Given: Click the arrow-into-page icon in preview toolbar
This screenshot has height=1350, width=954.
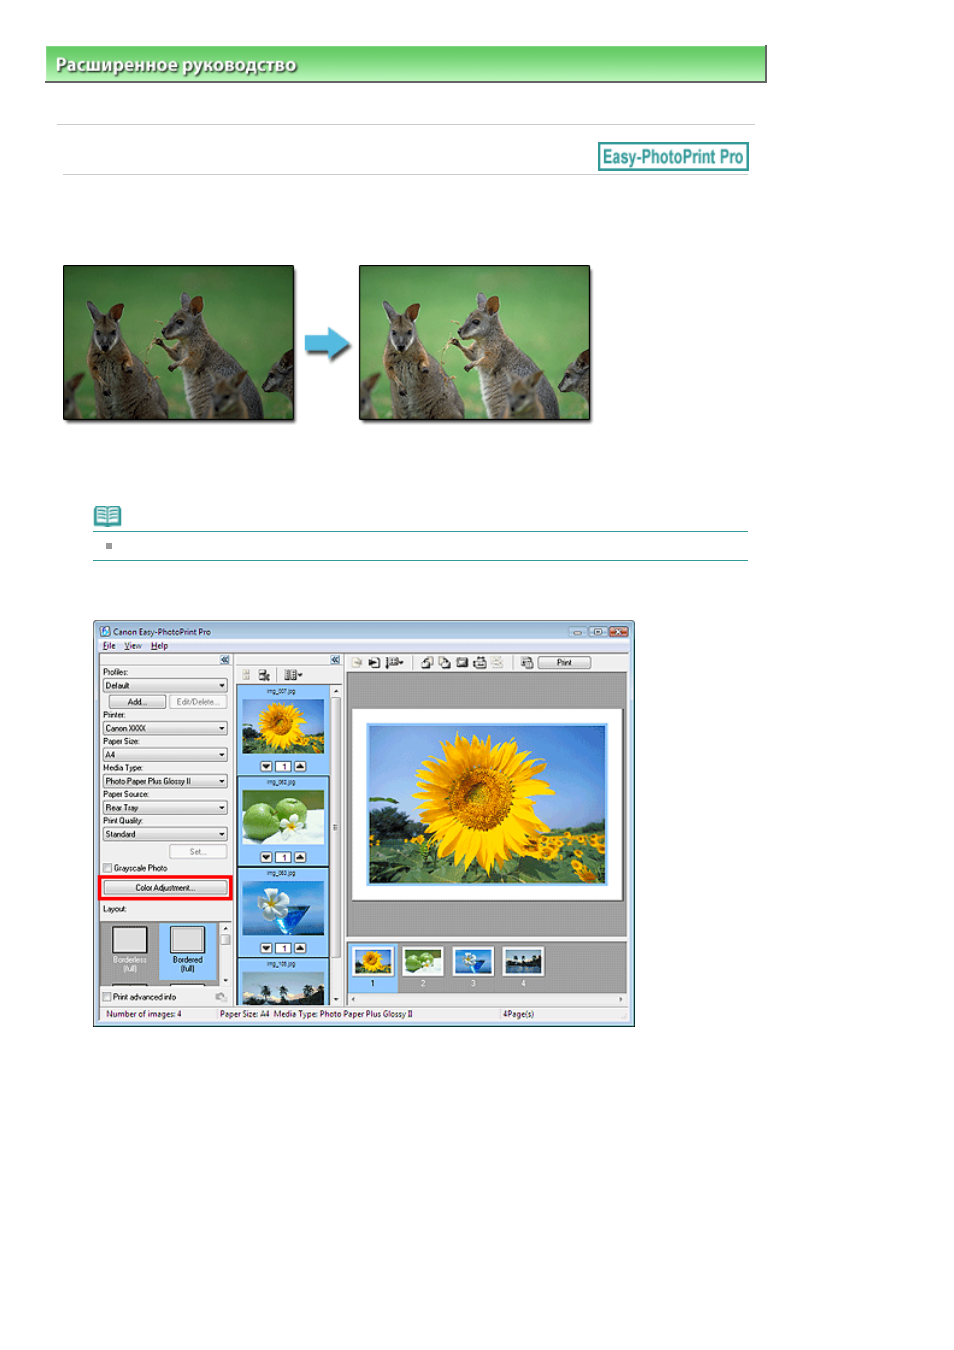Looking at the screenshot, I should tap(374, 662).
